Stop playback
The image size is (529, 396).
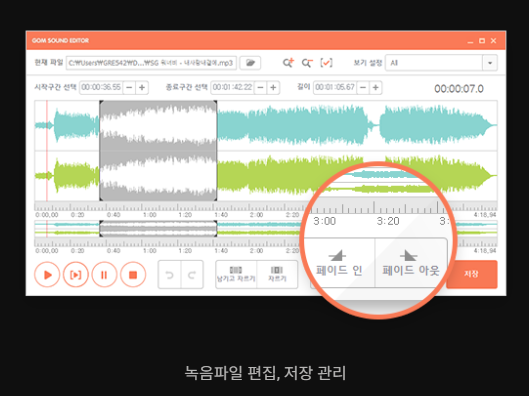pos(133,275)
